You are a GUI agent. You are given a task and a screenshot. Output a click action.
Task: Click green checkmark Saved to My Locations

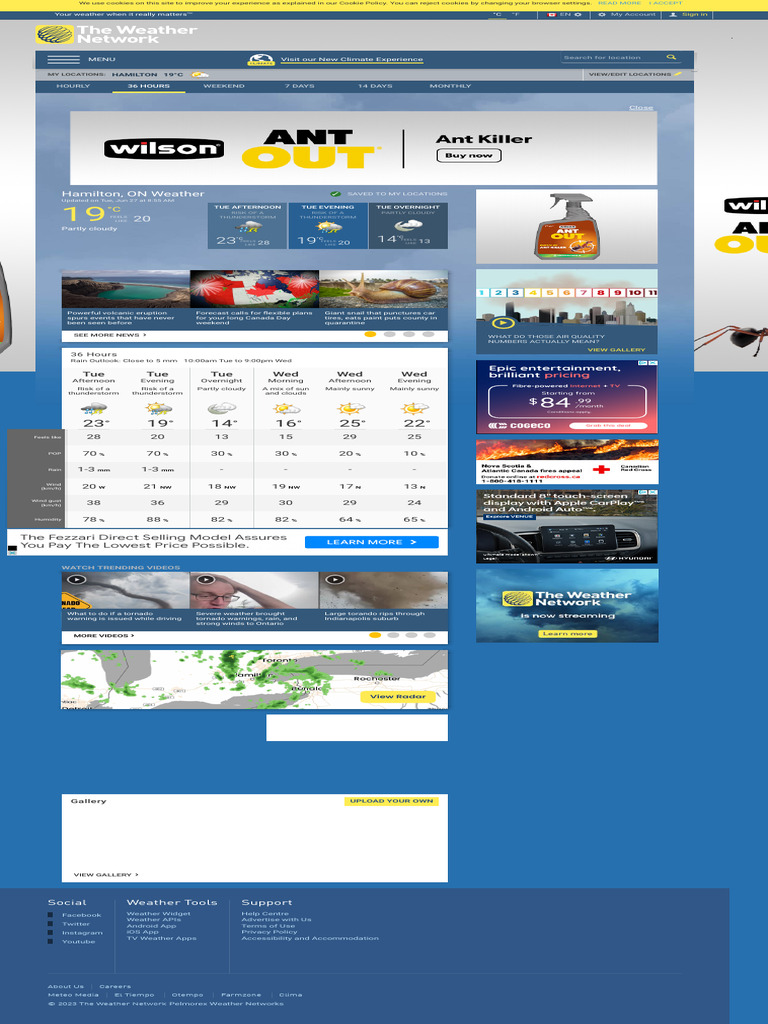(335, 194)
